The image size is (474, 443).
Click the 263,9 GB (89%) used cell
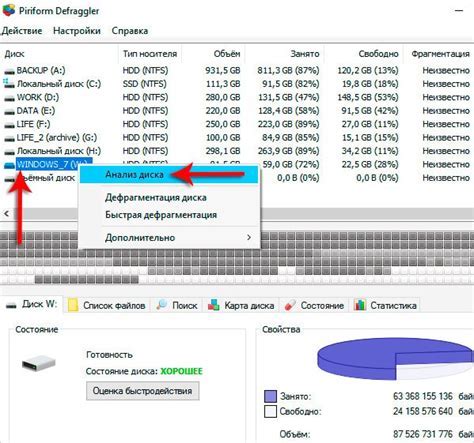(288, 151)
